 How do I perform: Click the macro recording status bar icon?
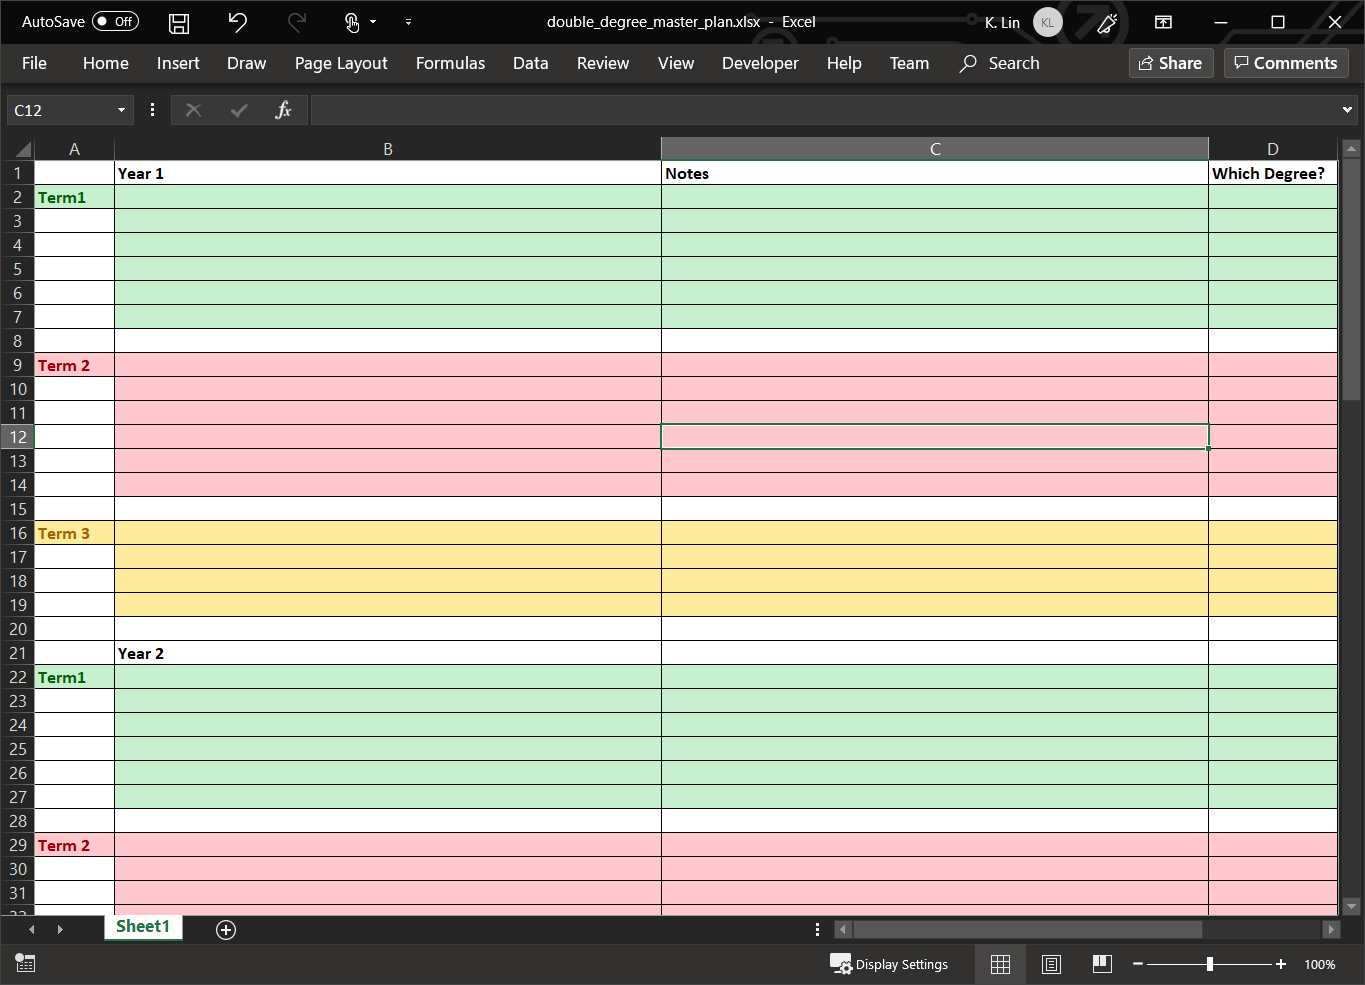[25, 963]
